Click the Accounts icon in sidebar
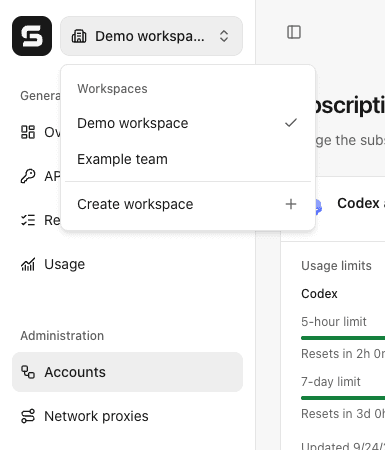The image size is (385, 450). coord(28,372)
